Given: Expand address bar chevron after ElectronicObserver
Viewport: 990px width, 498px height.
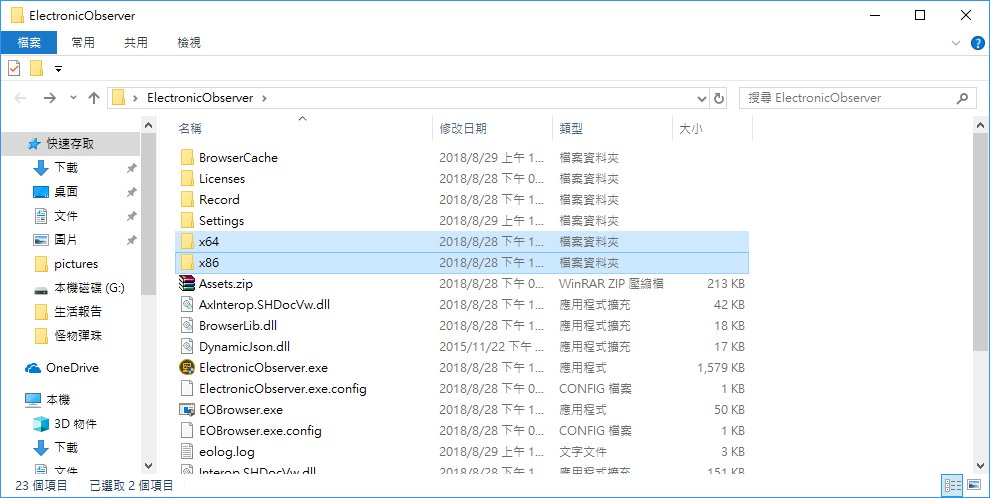Looking at the screenshot, I should (x=264, y=98).
